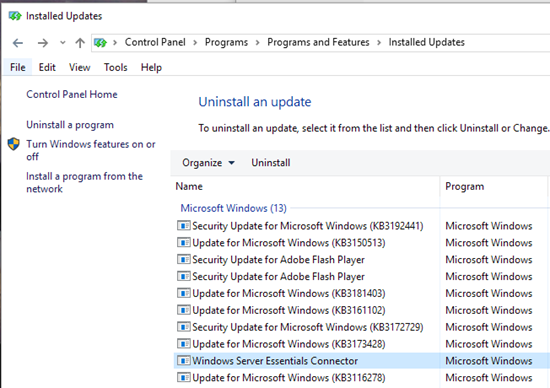Click Program cell for KB3192441 row
This screenshot has height=388, width=550.
(x=489, y=226)
